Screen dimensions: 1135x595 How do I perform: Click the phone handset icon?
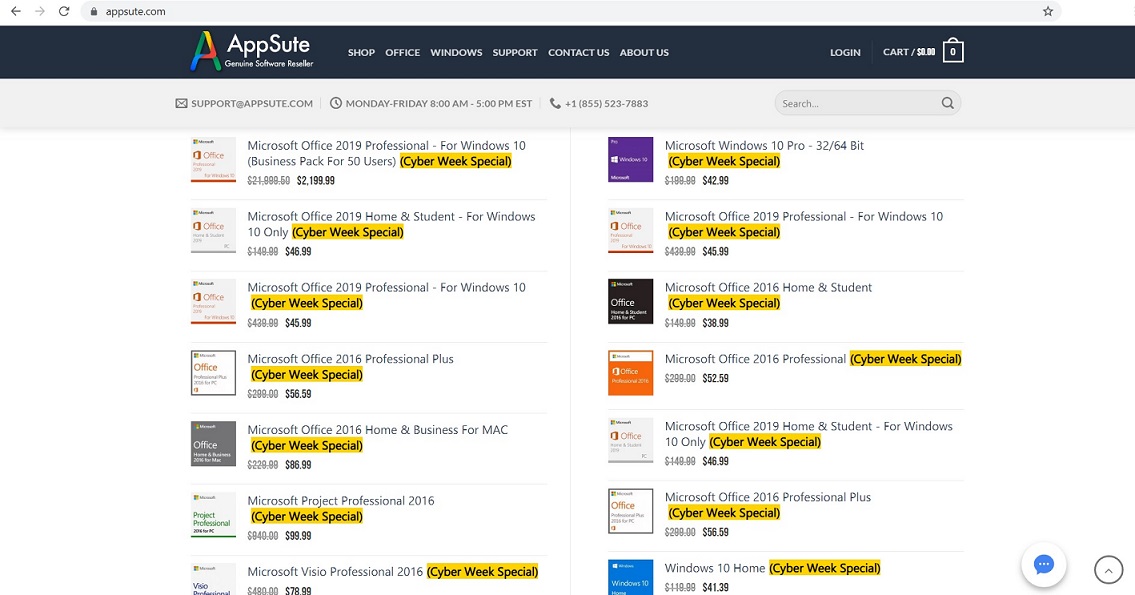pos(555,104)
